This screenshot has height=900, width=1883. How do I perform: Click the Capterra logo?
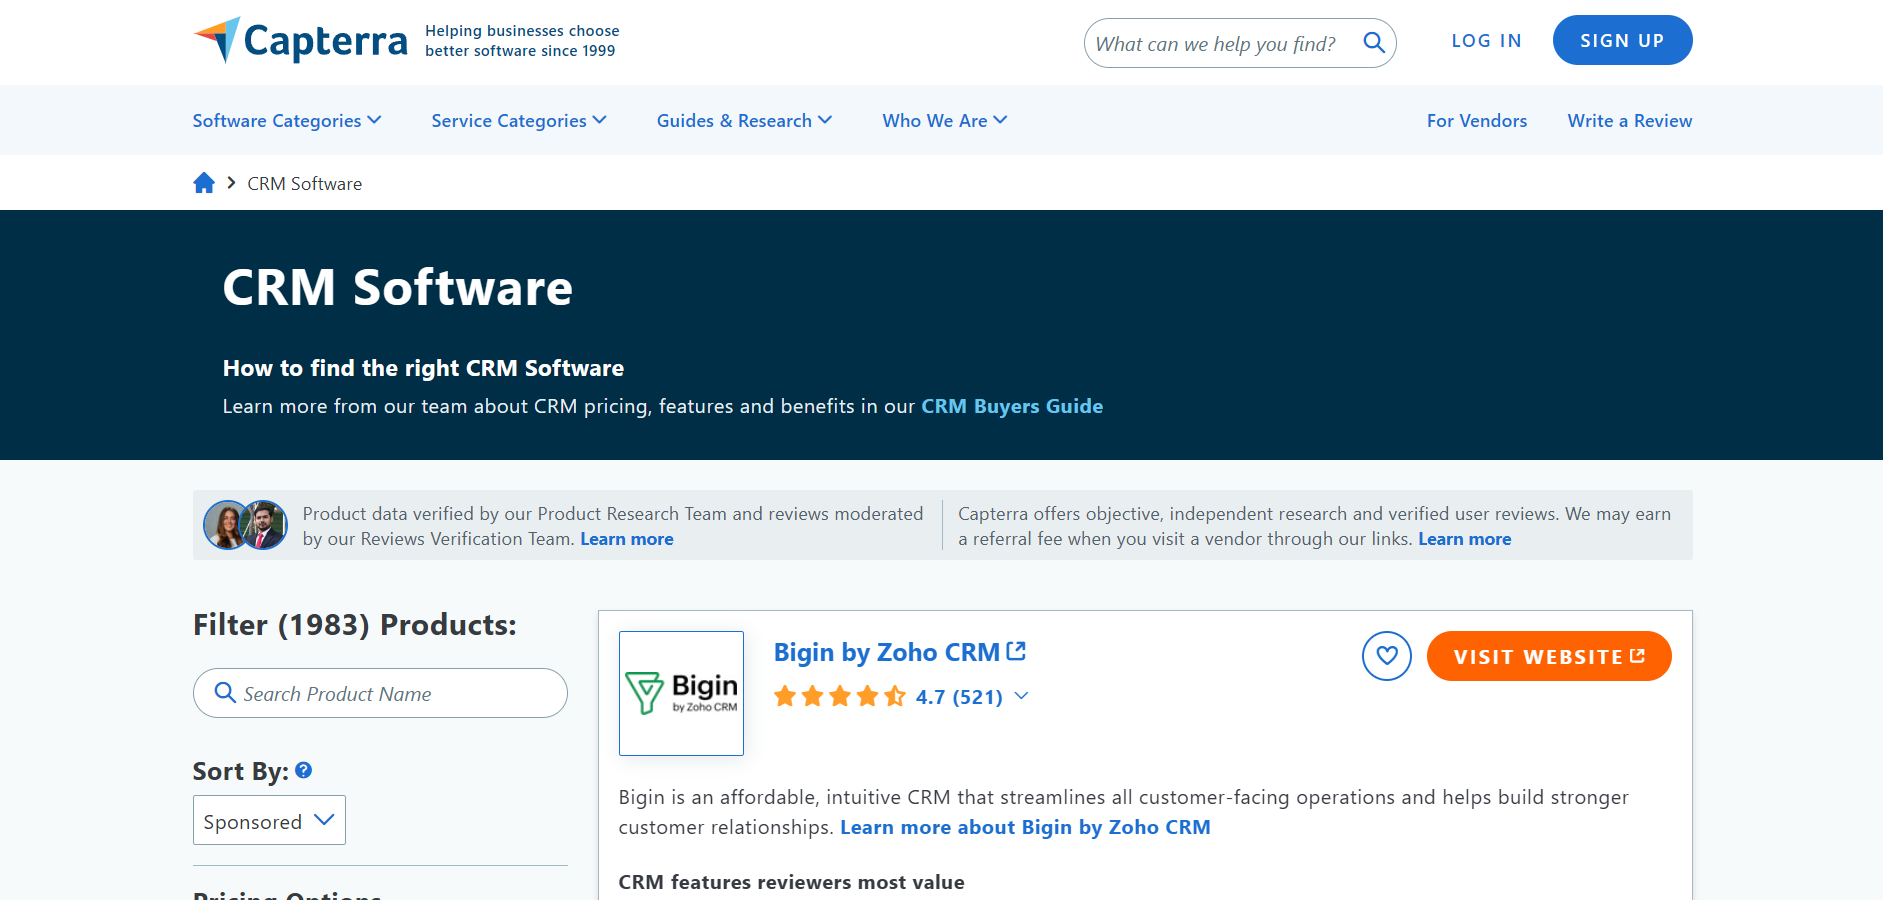tap(300, 41)
